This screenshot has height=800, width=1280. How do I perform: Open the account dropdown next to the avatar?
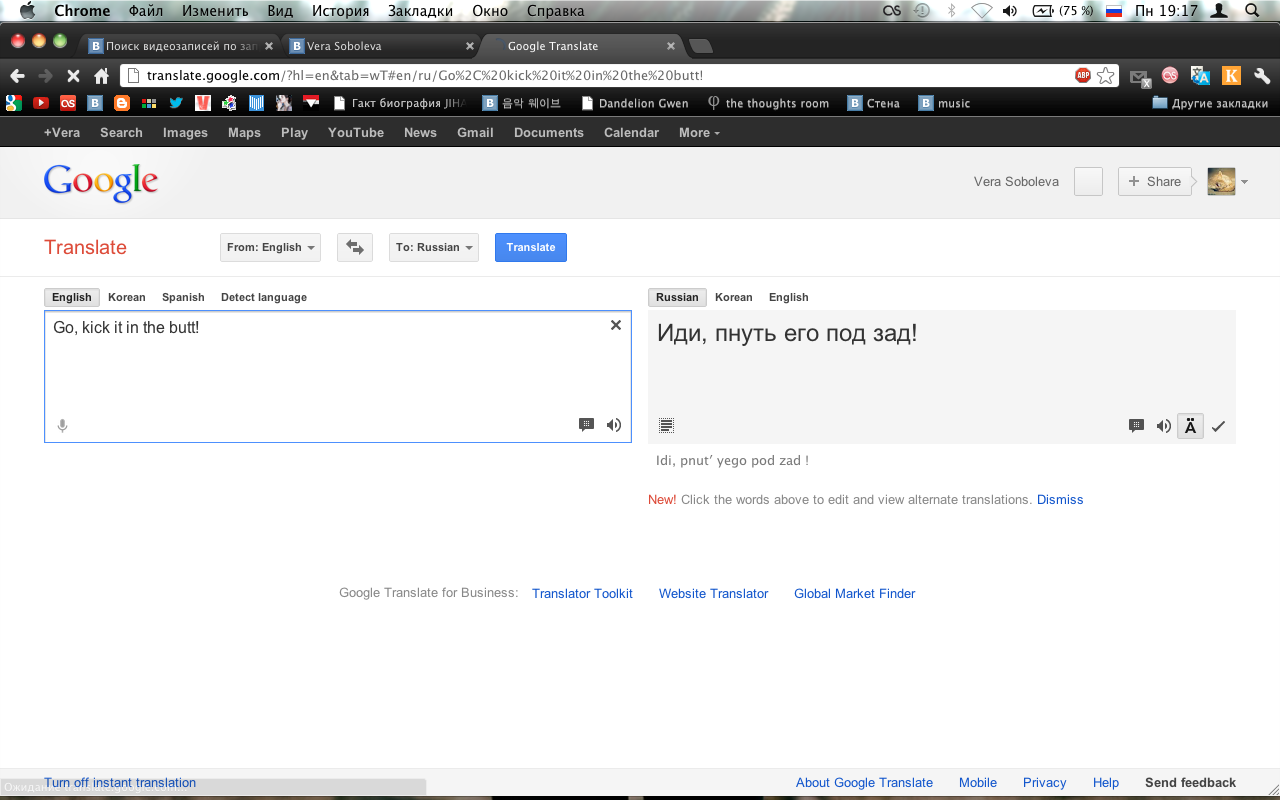pos(1244,182)
